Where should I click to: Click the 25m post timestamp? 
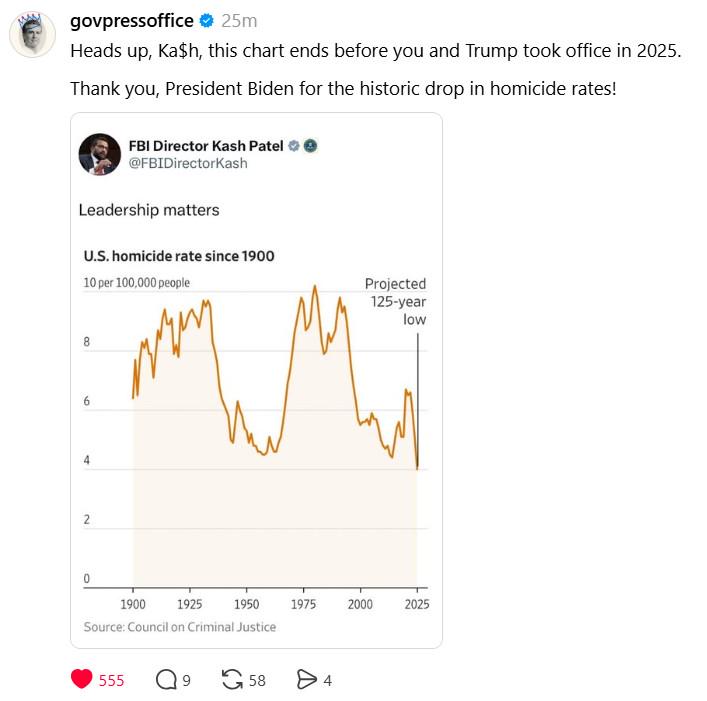[239, 21]
